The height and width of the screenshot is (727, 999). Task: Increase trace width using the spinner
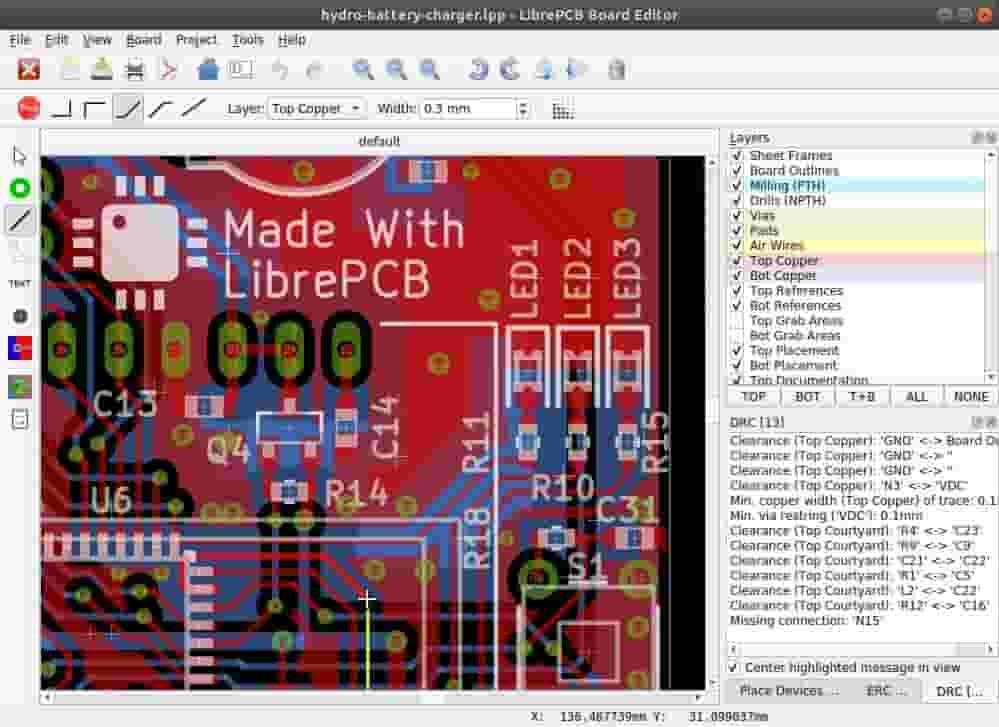point(522,103)
